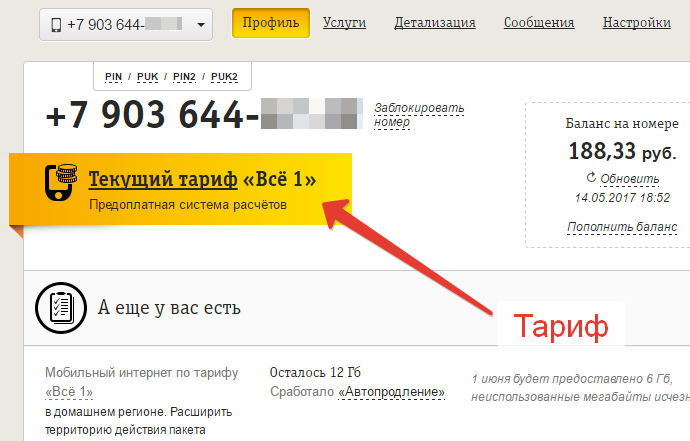Click Заблокировать номер link
This screenshot has width=690, height=441.
click(419, 115)
